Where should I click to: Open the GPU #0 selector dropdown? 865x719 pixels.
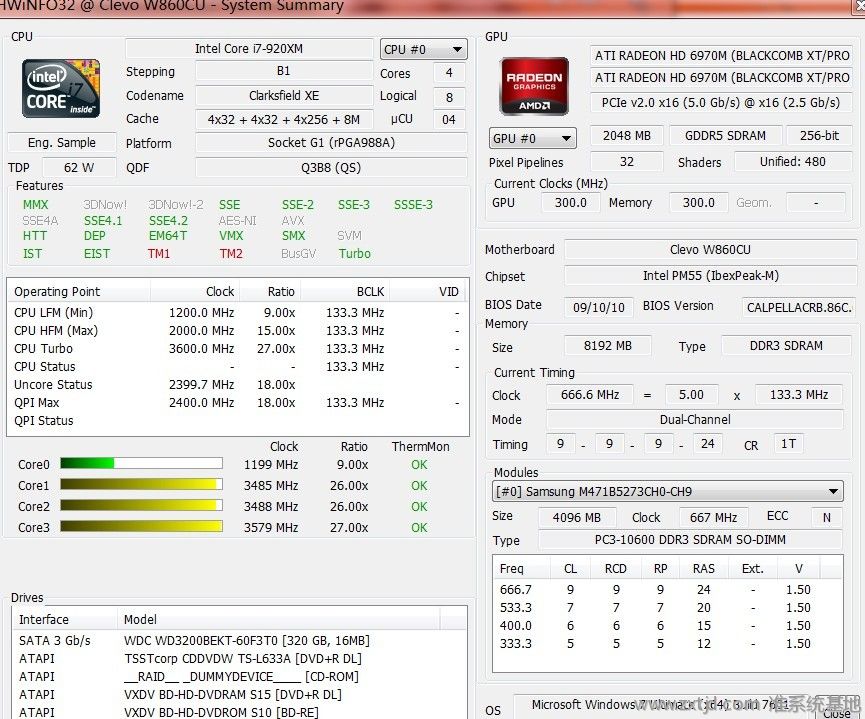click(x=532, y=138)
